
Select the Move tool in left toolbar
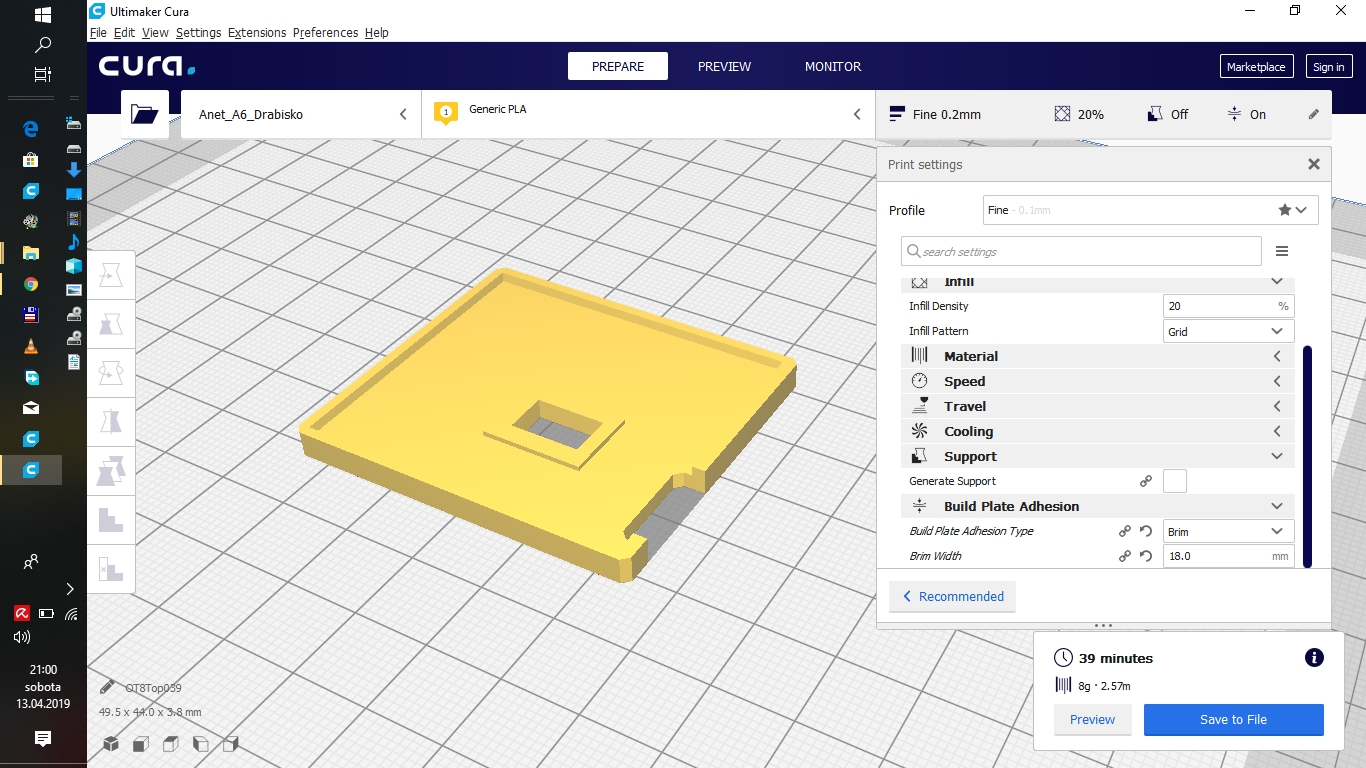pyautogui.click(x=111, y=275)
